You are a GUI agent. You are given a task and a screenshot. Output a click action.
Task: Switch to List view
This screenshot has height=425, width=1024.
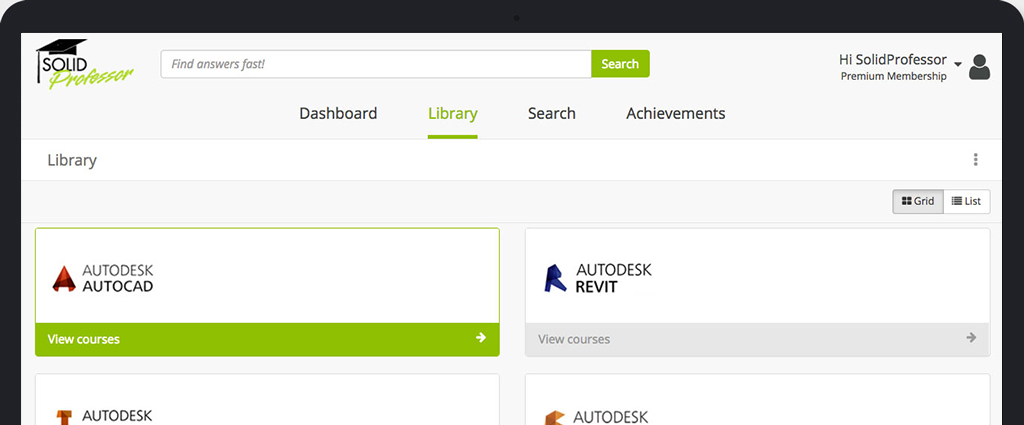[x=966, y=201]
